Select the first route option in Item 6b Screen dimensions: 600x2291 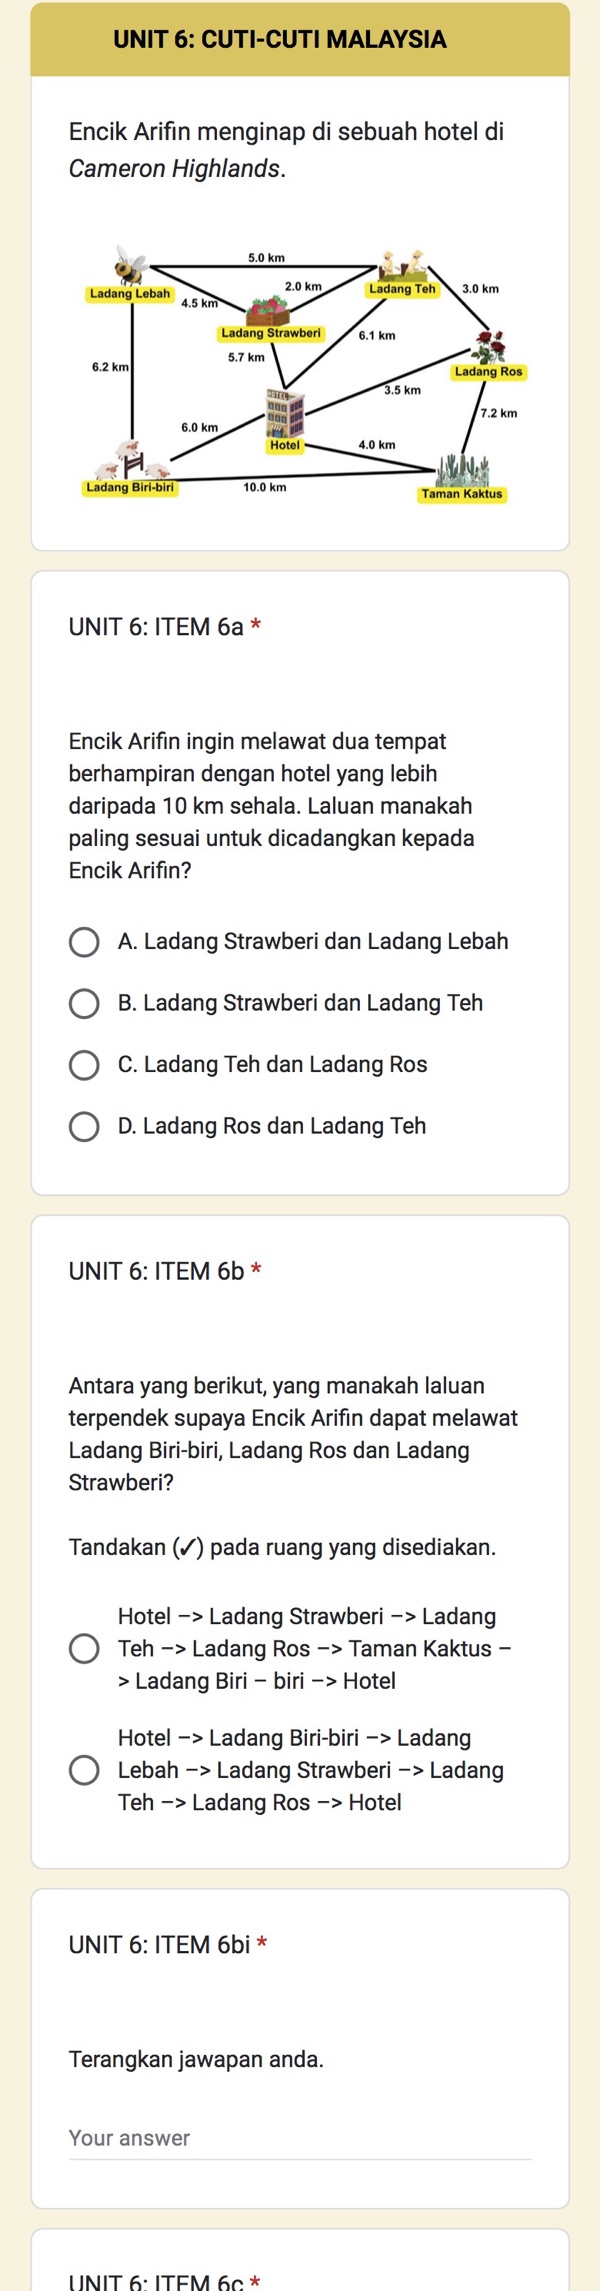86,1648
